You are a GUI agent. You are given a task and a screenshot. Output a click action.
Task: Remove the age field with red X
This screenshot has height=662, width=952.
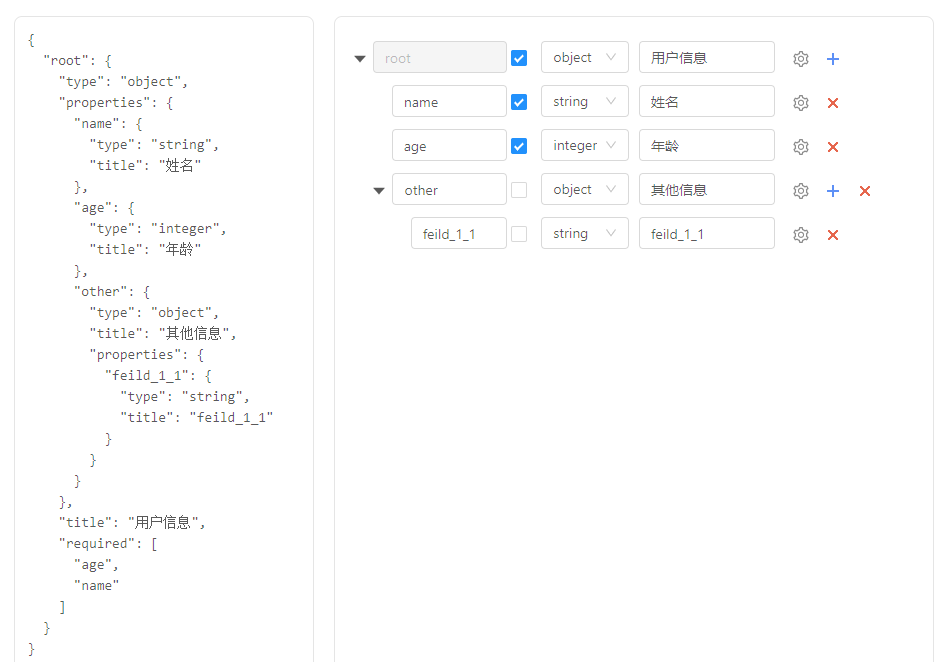tap(833, 147)
